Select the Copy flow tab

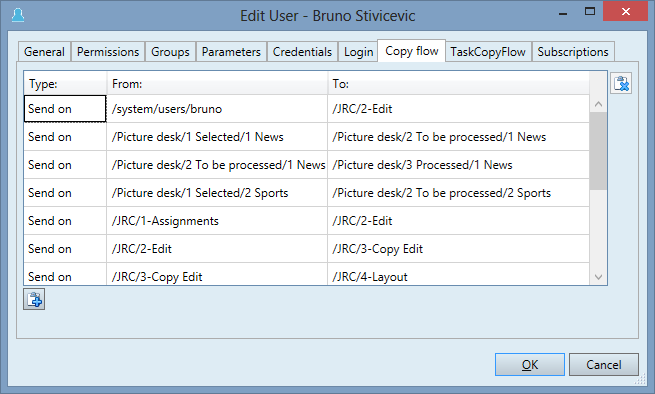pos(411,51)
